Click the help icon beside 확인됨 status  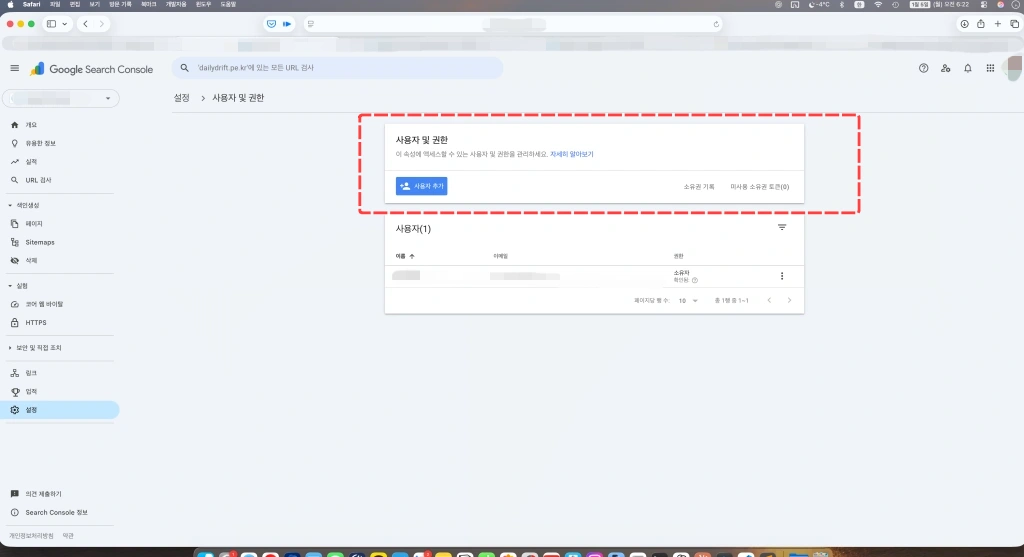(695, 280)
